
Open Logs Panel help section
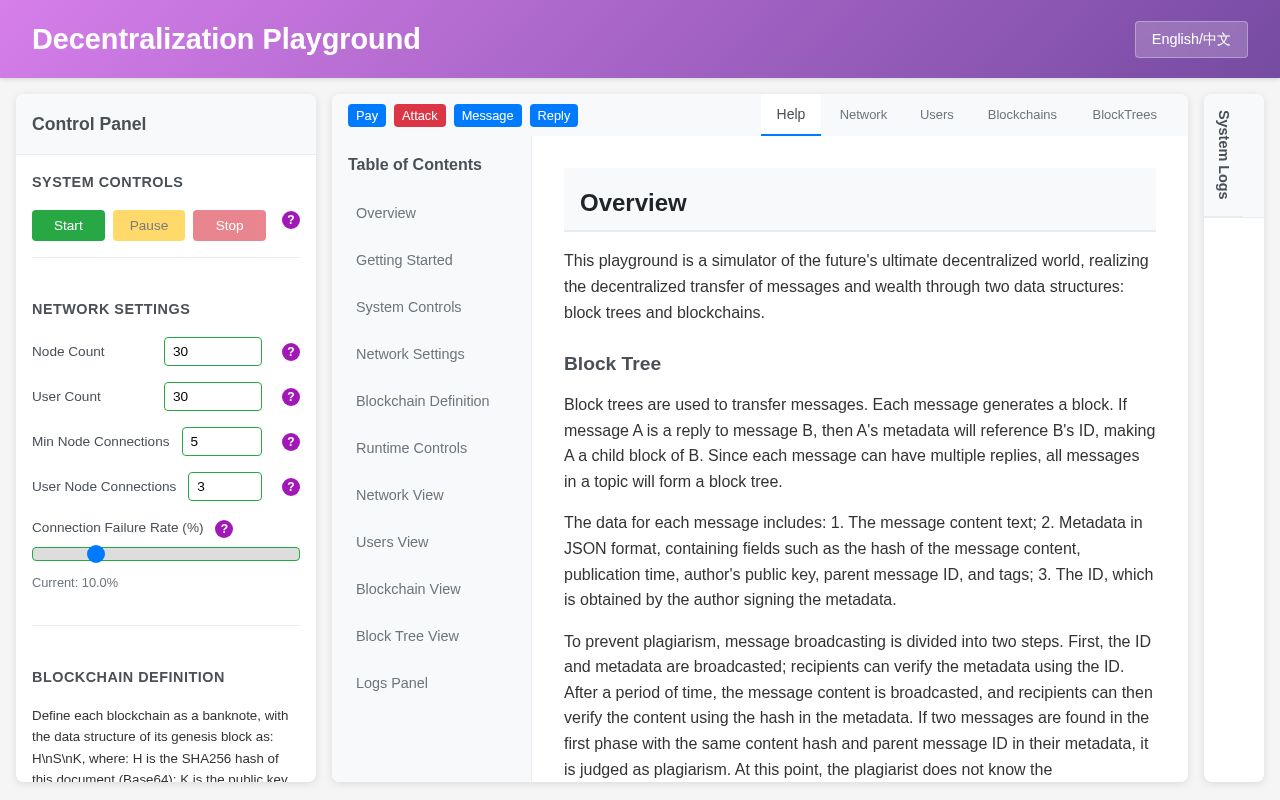[431, 683]
